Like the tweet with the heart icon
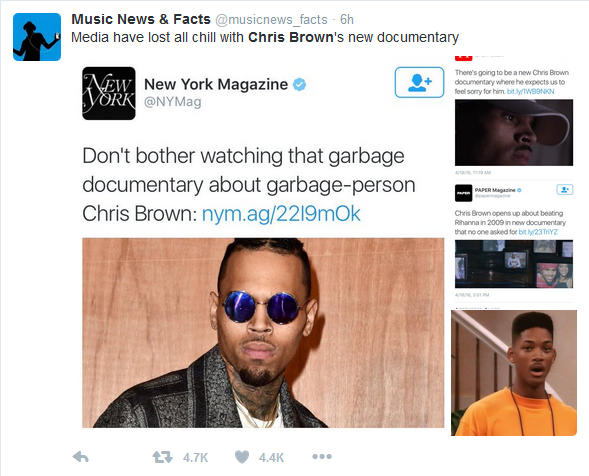 tap(242, 457)
